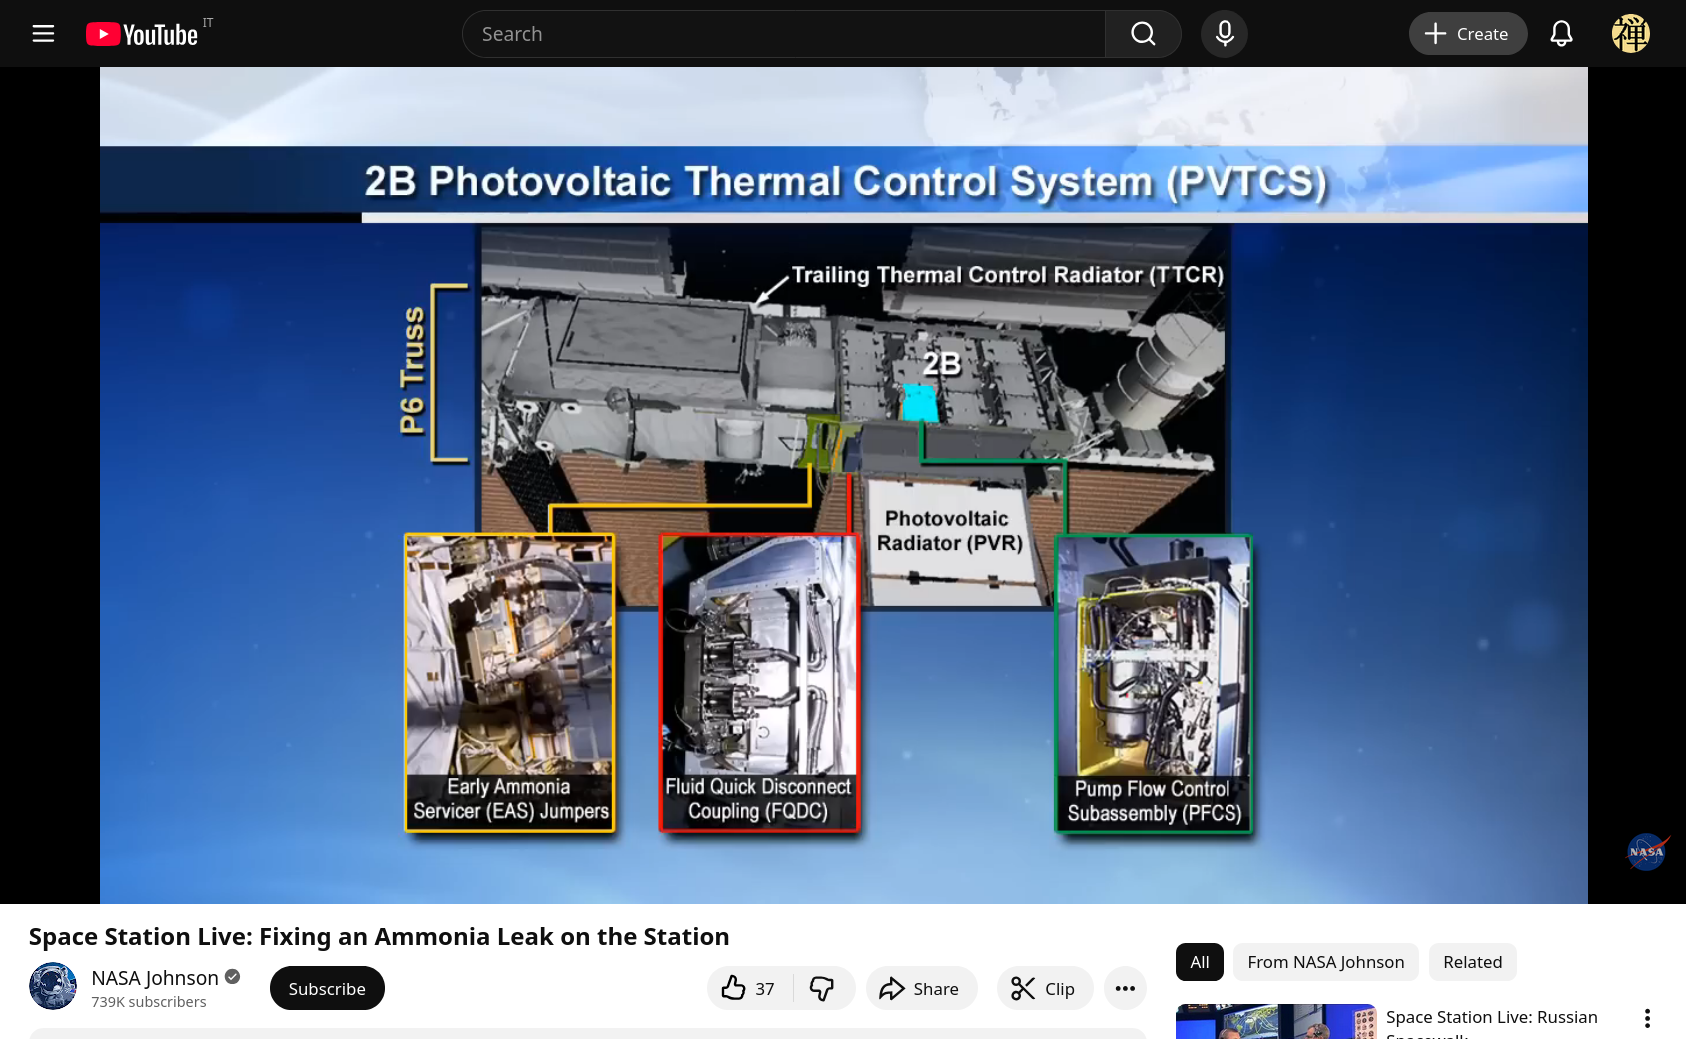Click the NASA watermark in the player

(x=1647, y=852)
